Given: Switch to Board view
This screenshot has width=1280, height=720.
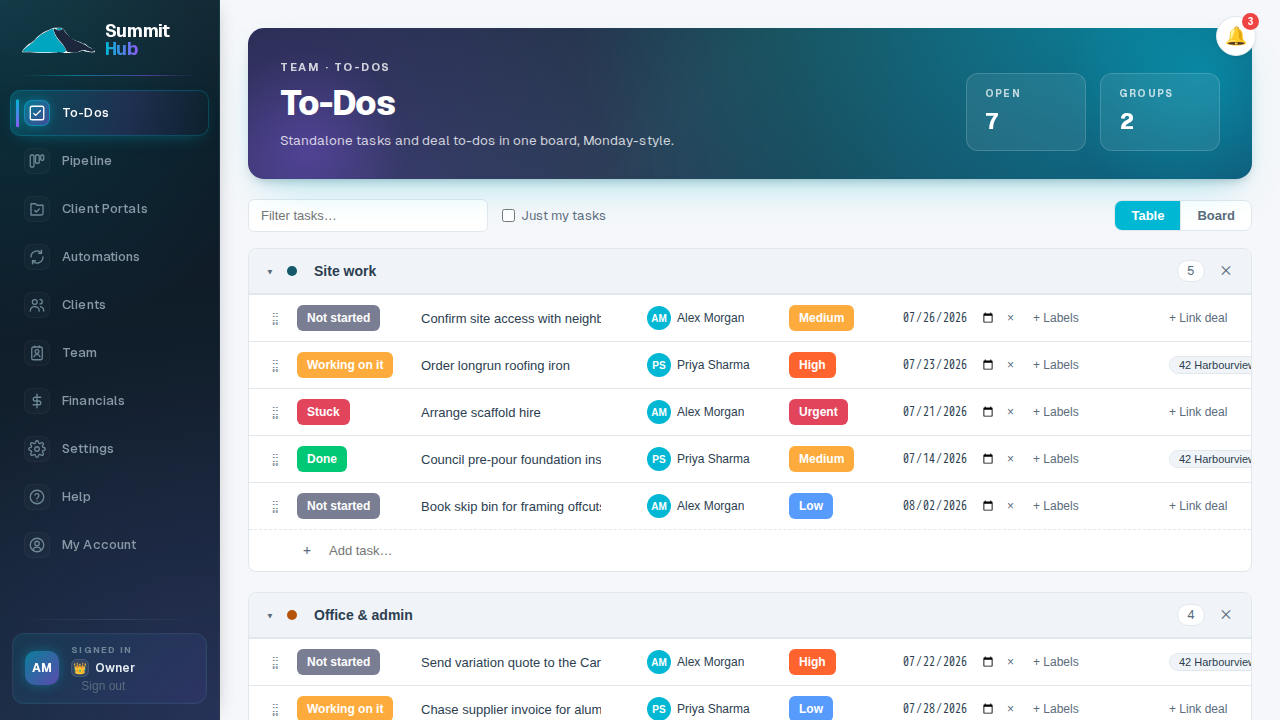Looking at the screenshot, I should click(x=1216, y=215).
